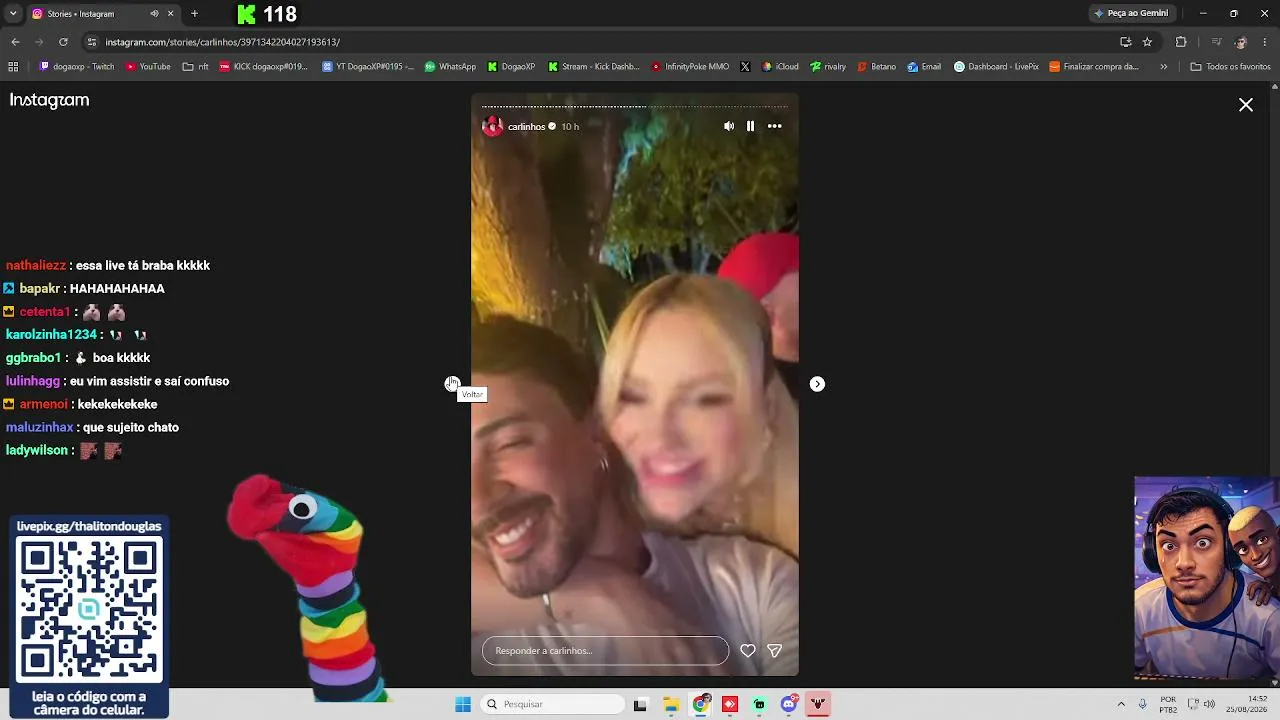Open the 'Dashboard - LivePix' bookmark
This screenshot has height=720, width=1280.
coord(996,67)
